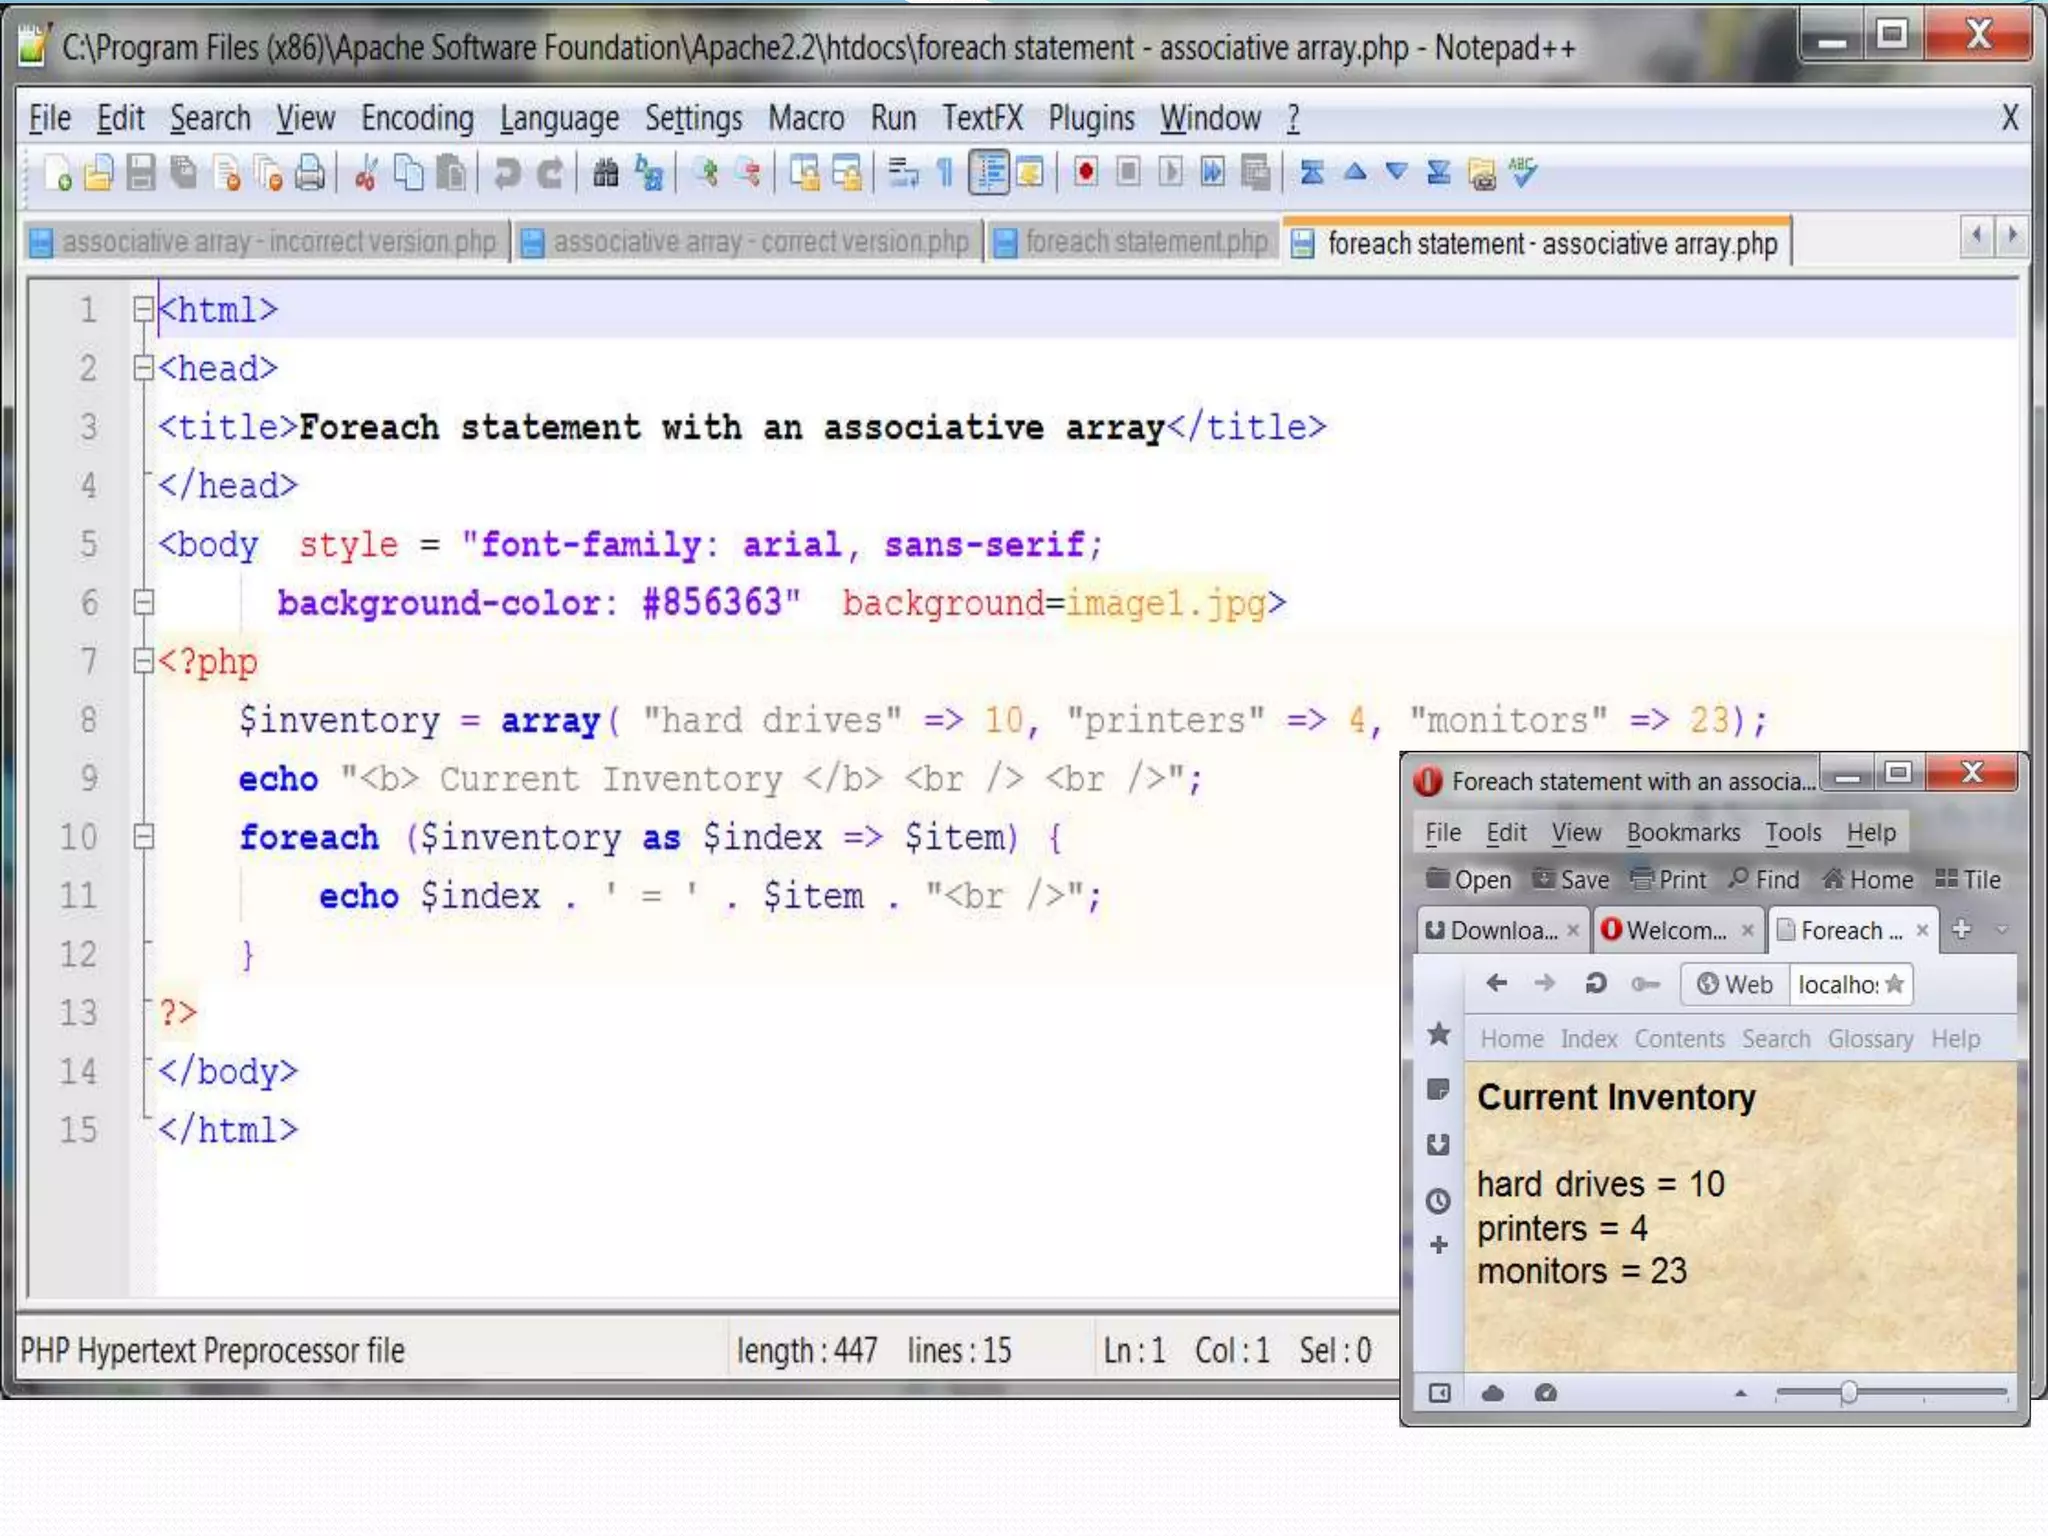
Task: Start macro recording with red record icon
Action: point(1085,173)
